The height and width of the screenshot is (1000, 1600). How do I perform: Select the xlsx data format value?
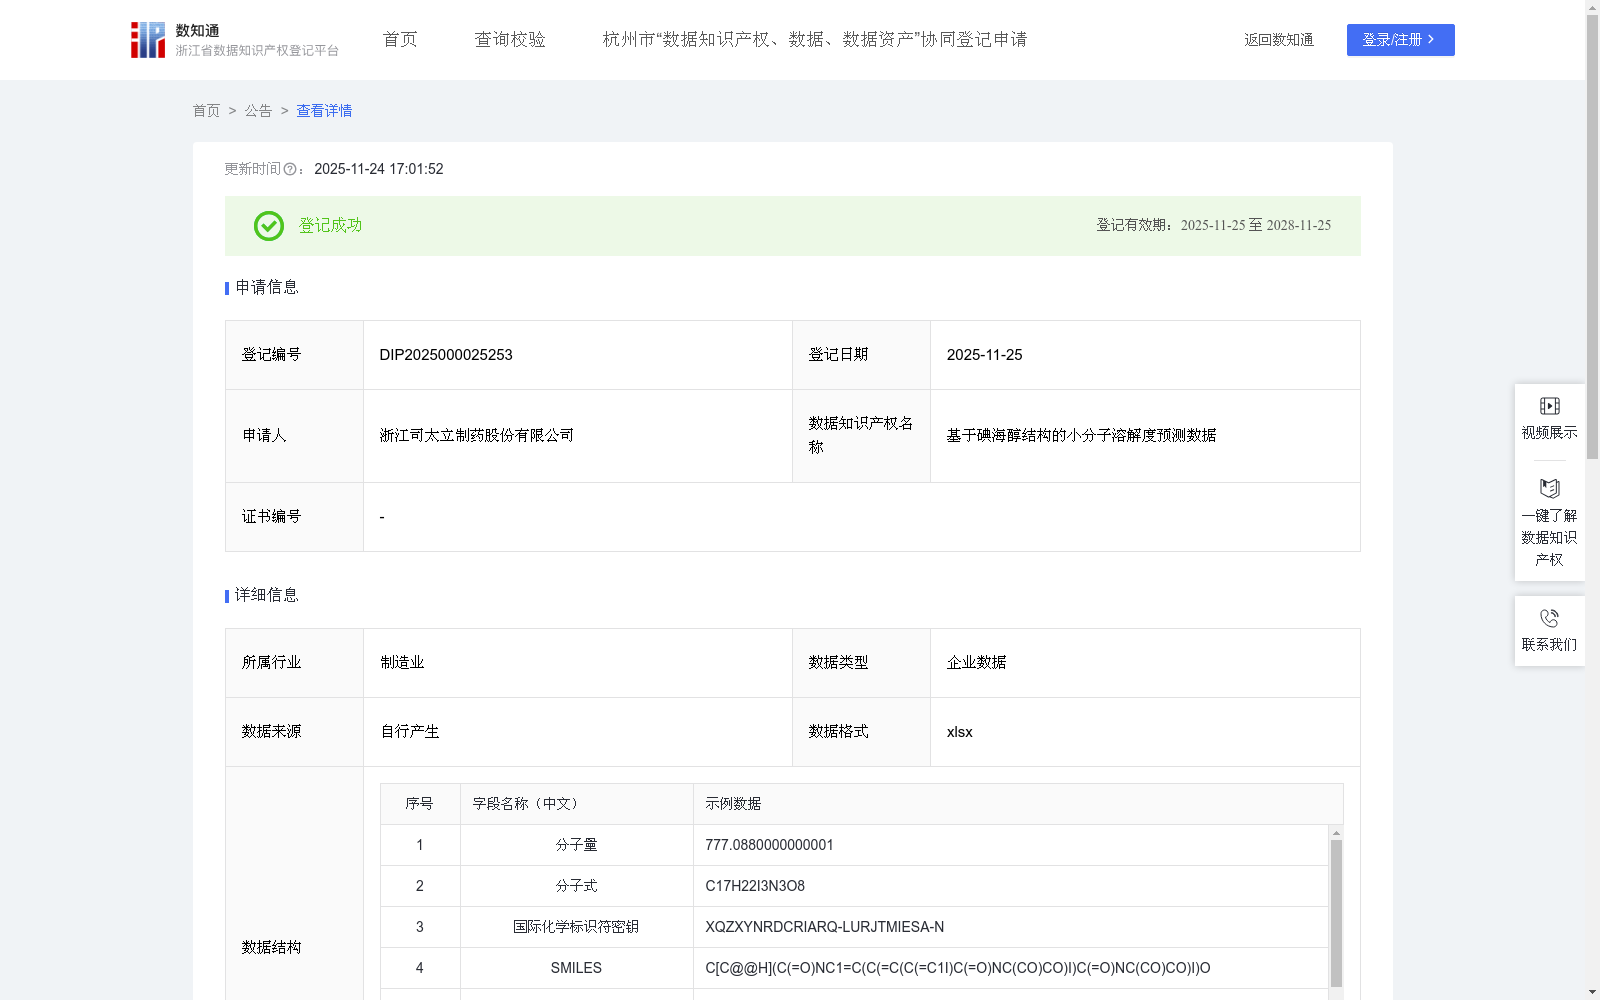pos(960,732)
